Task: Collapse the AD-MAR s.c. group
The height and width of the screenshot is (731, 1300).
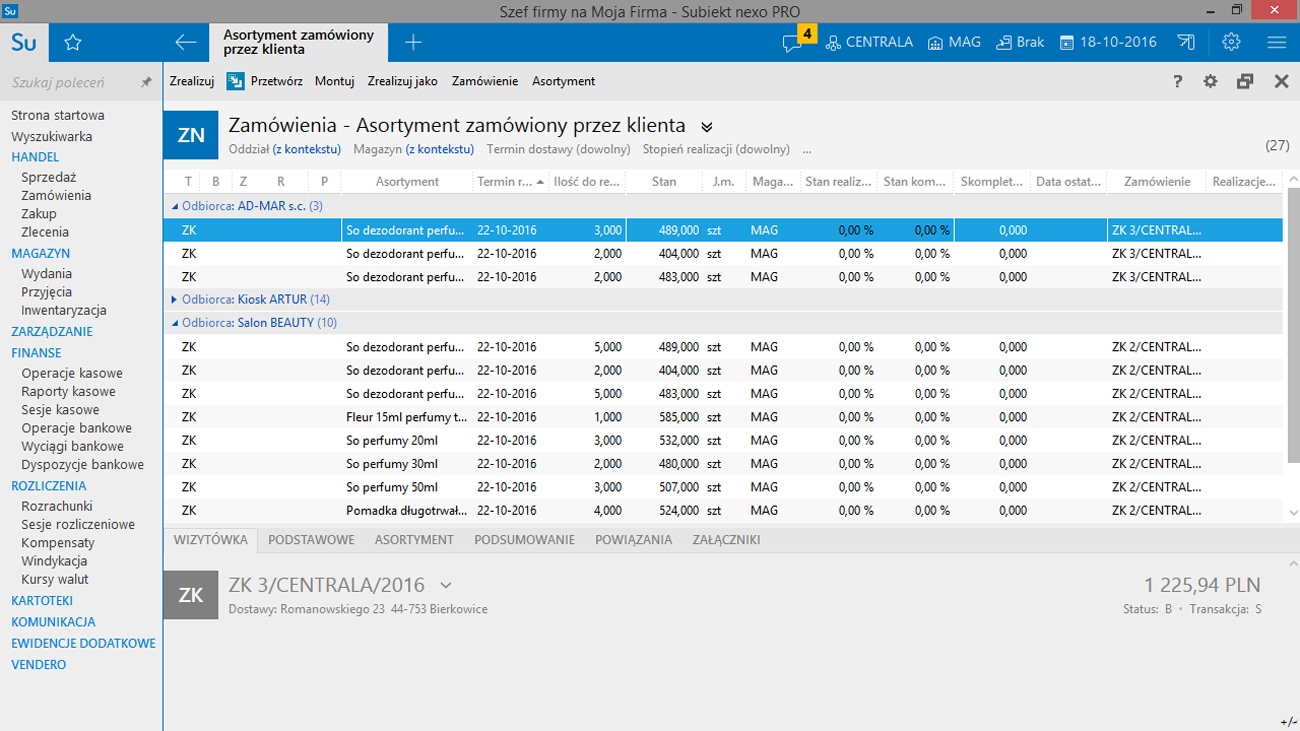Action: pos(175,206)
